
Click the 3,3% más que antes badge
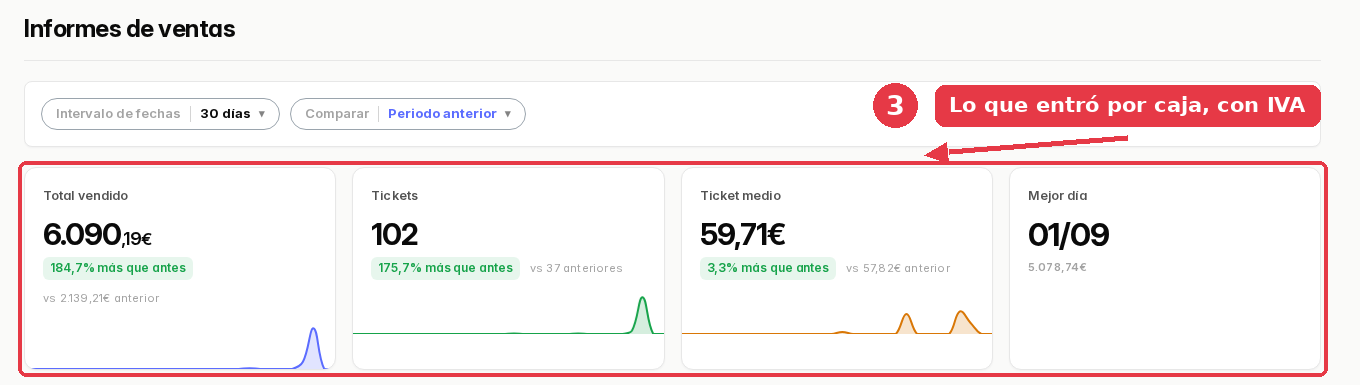tap(768, 268)
